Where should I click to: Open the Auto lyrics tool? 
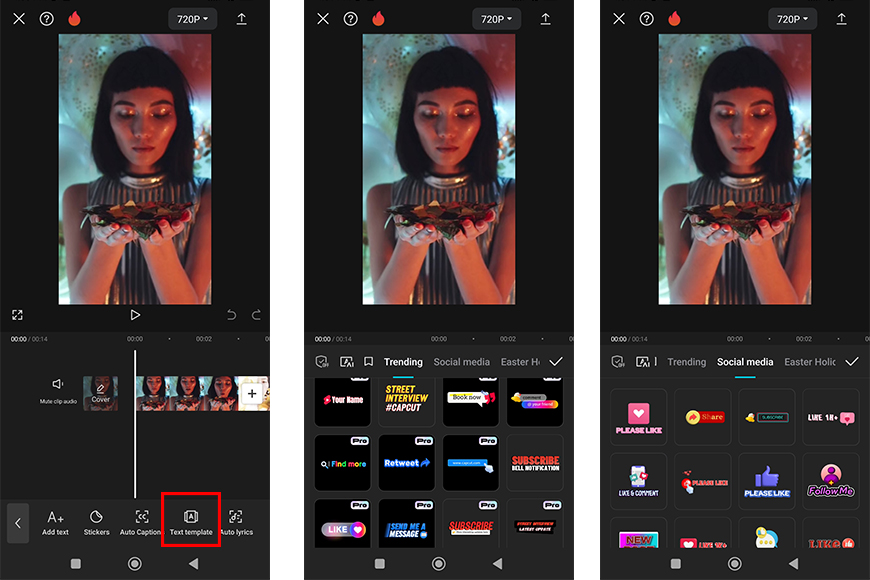(236, 521)
